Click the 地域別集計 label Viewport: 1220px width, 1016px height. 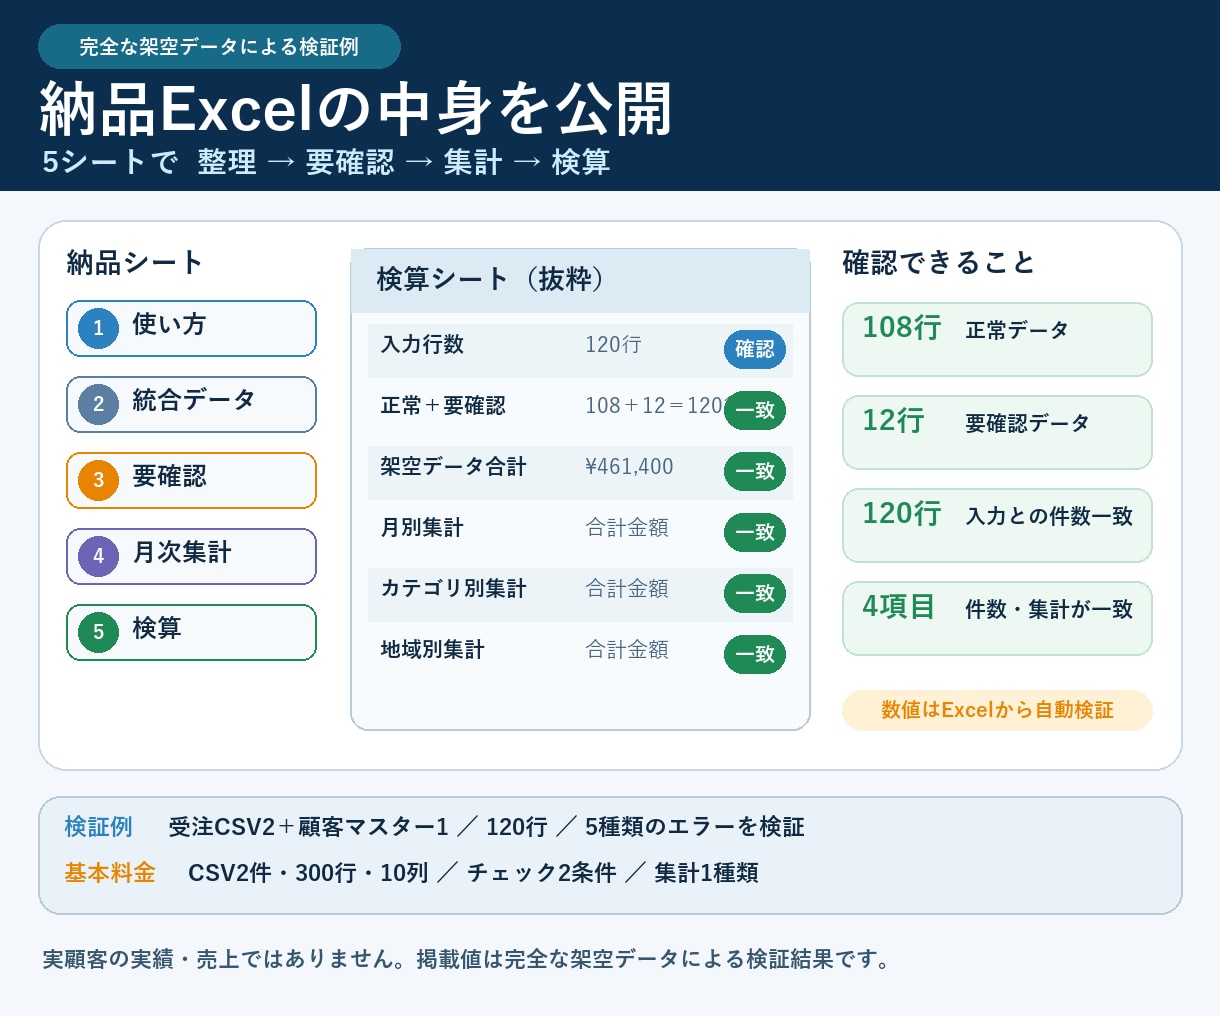(432, 649)
